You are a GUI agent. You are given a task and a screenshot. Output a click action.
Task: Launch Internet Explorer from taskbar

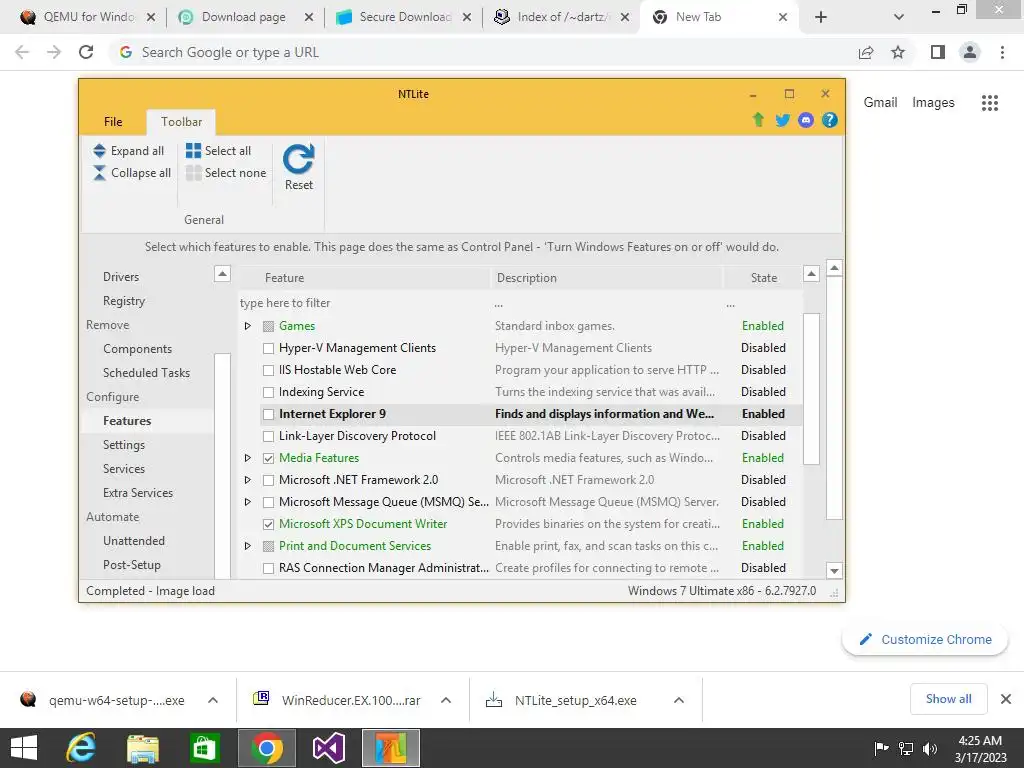pyautogui.click(x=80, y=748)
